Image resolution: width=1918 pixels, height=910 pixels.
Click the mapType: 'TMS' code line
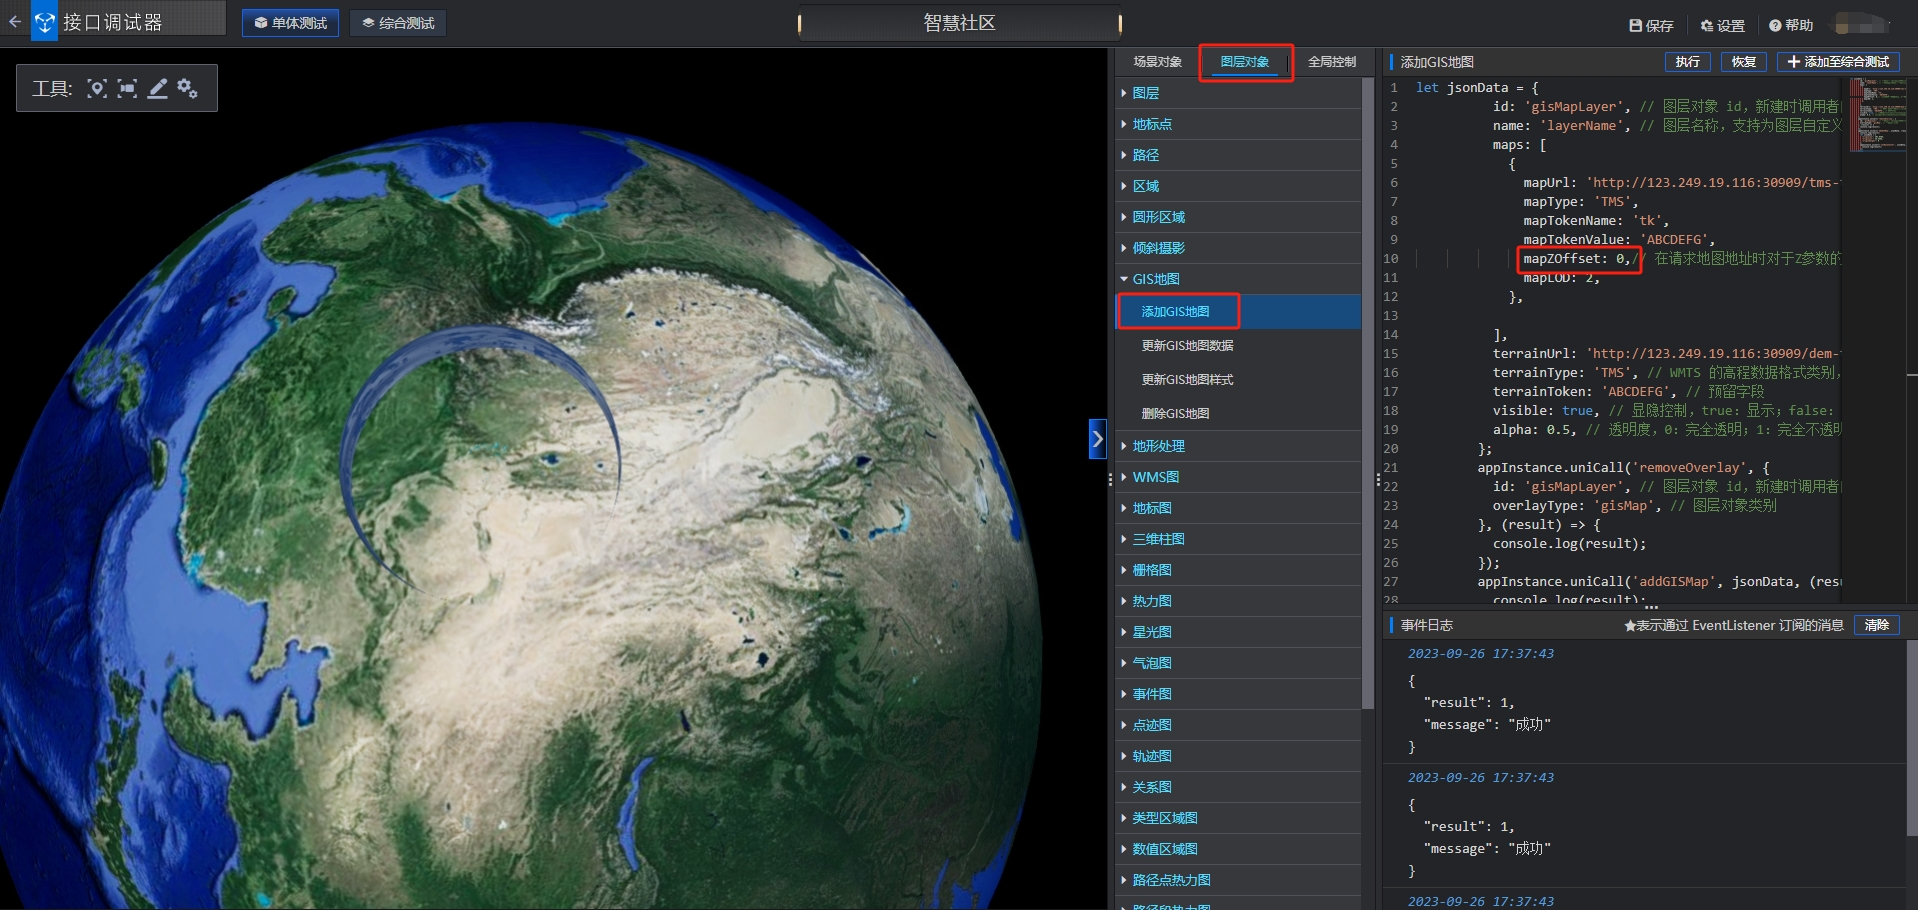pyautogui.click(x=1580, y=202)
